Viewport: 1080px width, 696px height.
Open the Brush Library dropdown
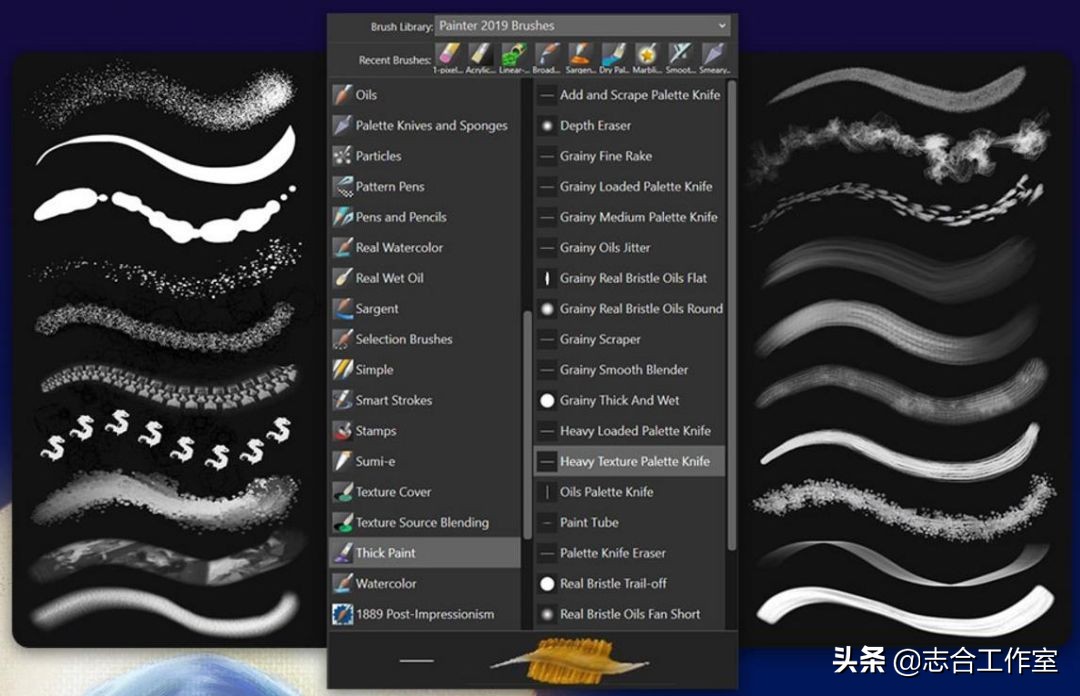(x=583, y=25)
